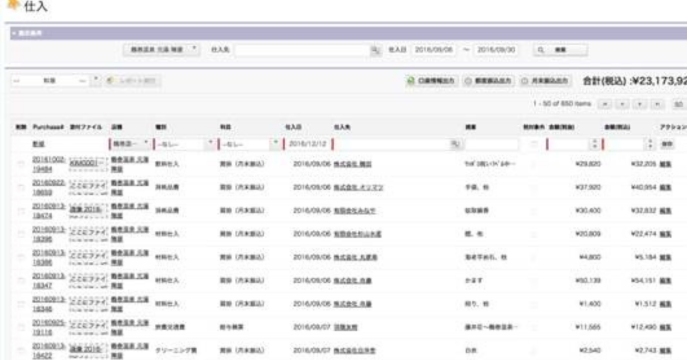
Task: Jump to the last page of results
Action: point(657,104)
